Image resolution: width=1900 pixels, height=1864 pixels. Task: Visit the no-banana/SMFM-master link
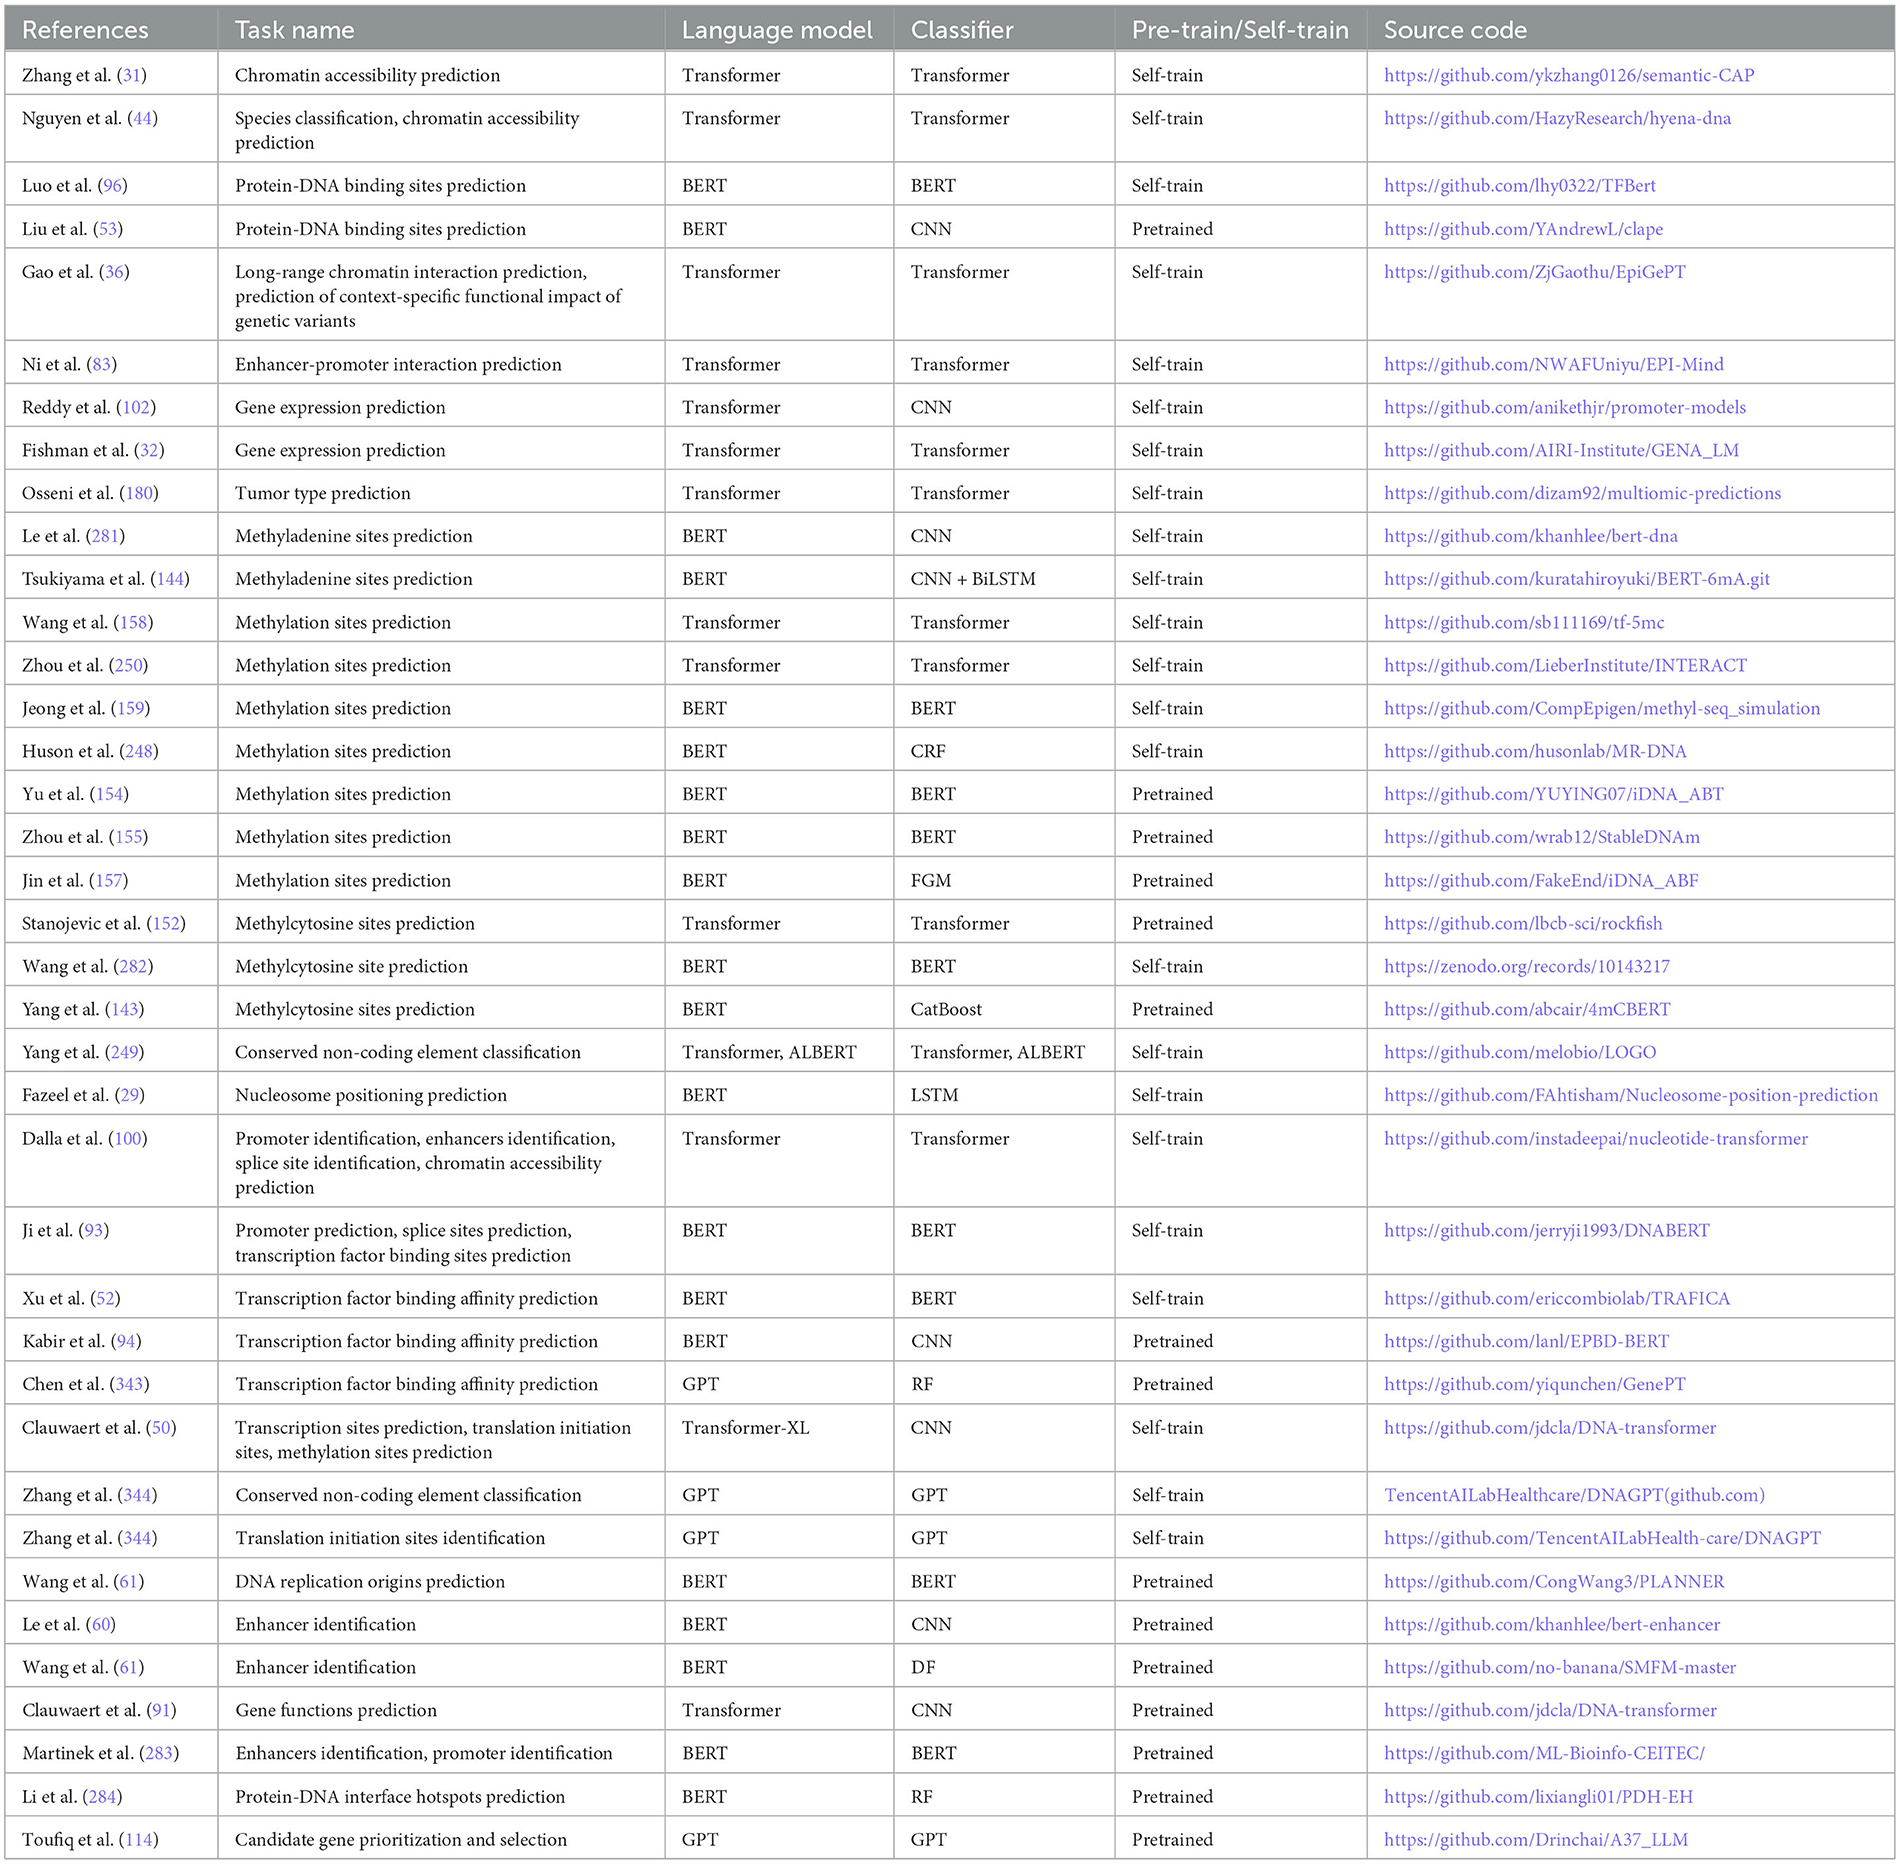pos(1560,1667)
